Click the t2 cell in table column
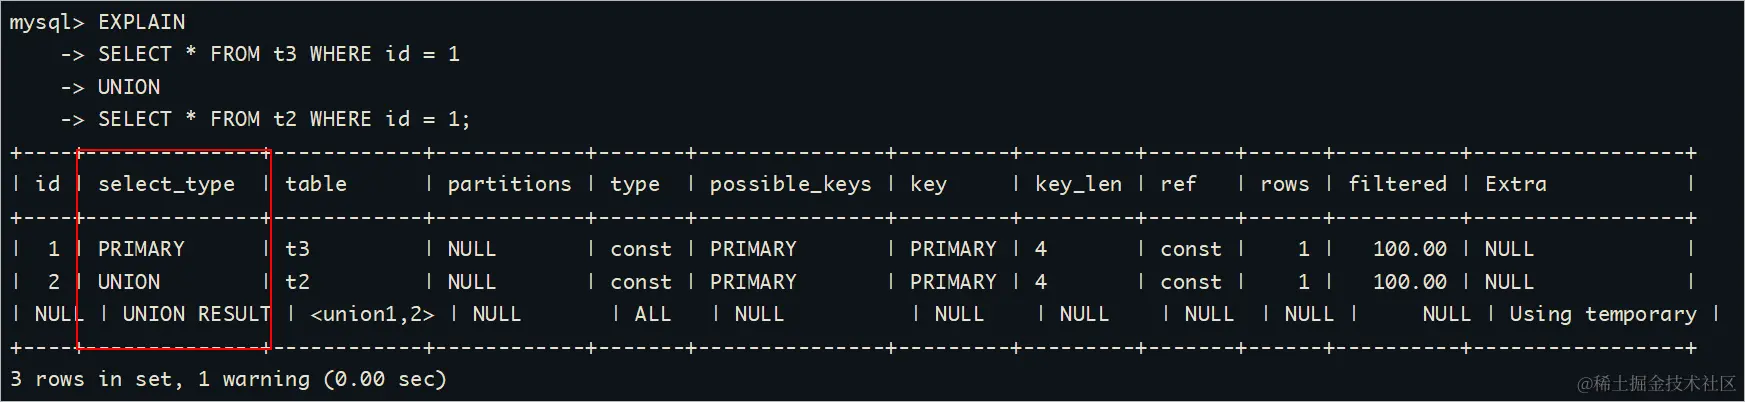Screen dimensions: 1745x402 [x=297, y=282]
